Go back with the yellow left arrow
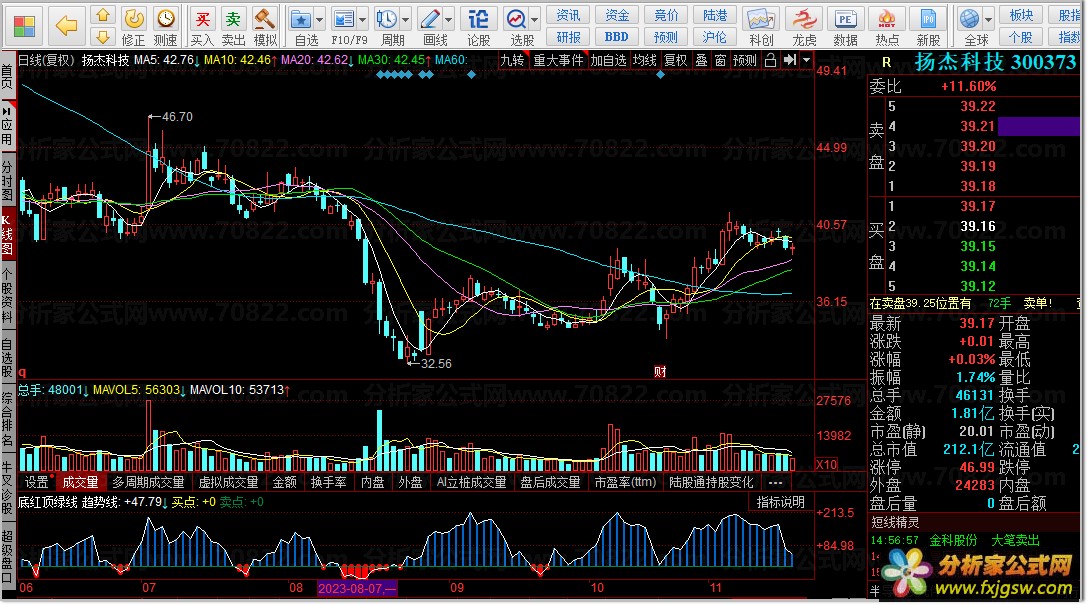1089x605 pixels. point(67,26)
